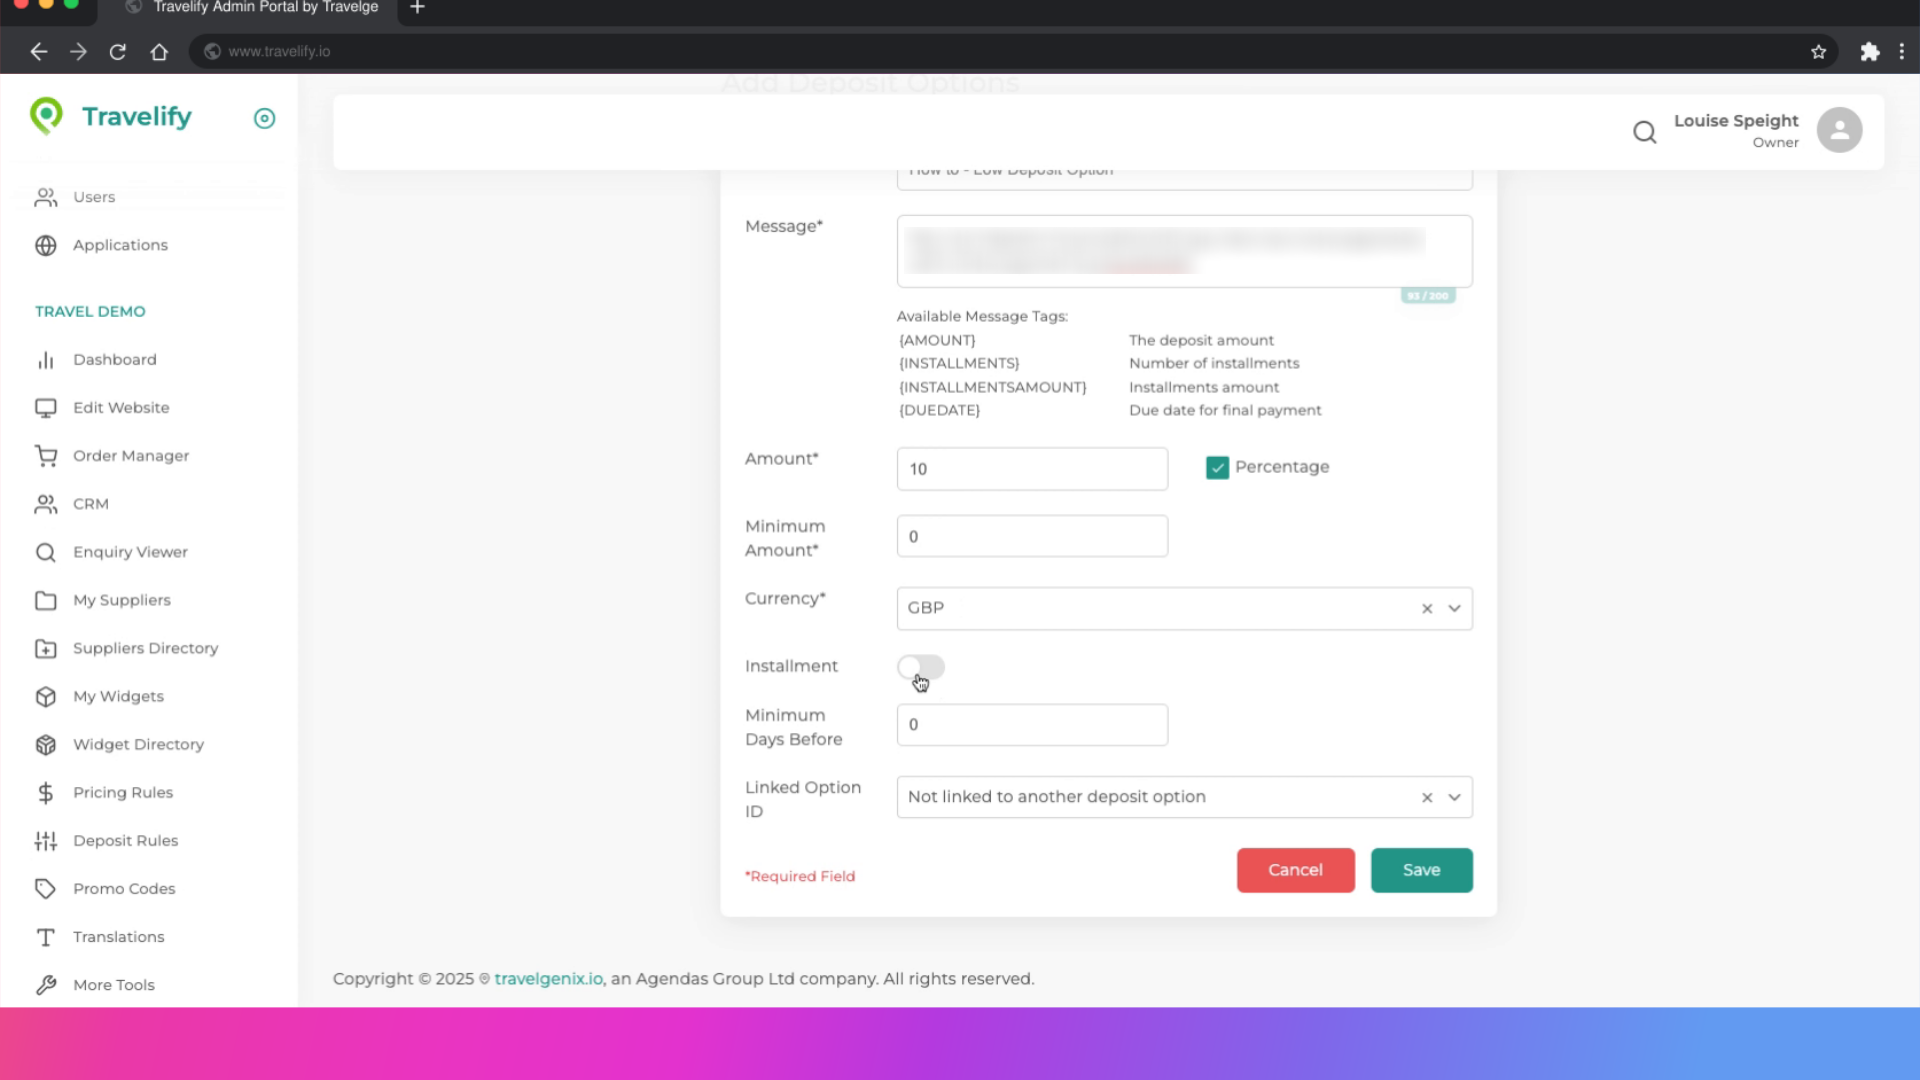This screenshot has height=1080, width=1920.
Task: Click the Pricing Rules dollar icon
Action: [x=46, y=793]
